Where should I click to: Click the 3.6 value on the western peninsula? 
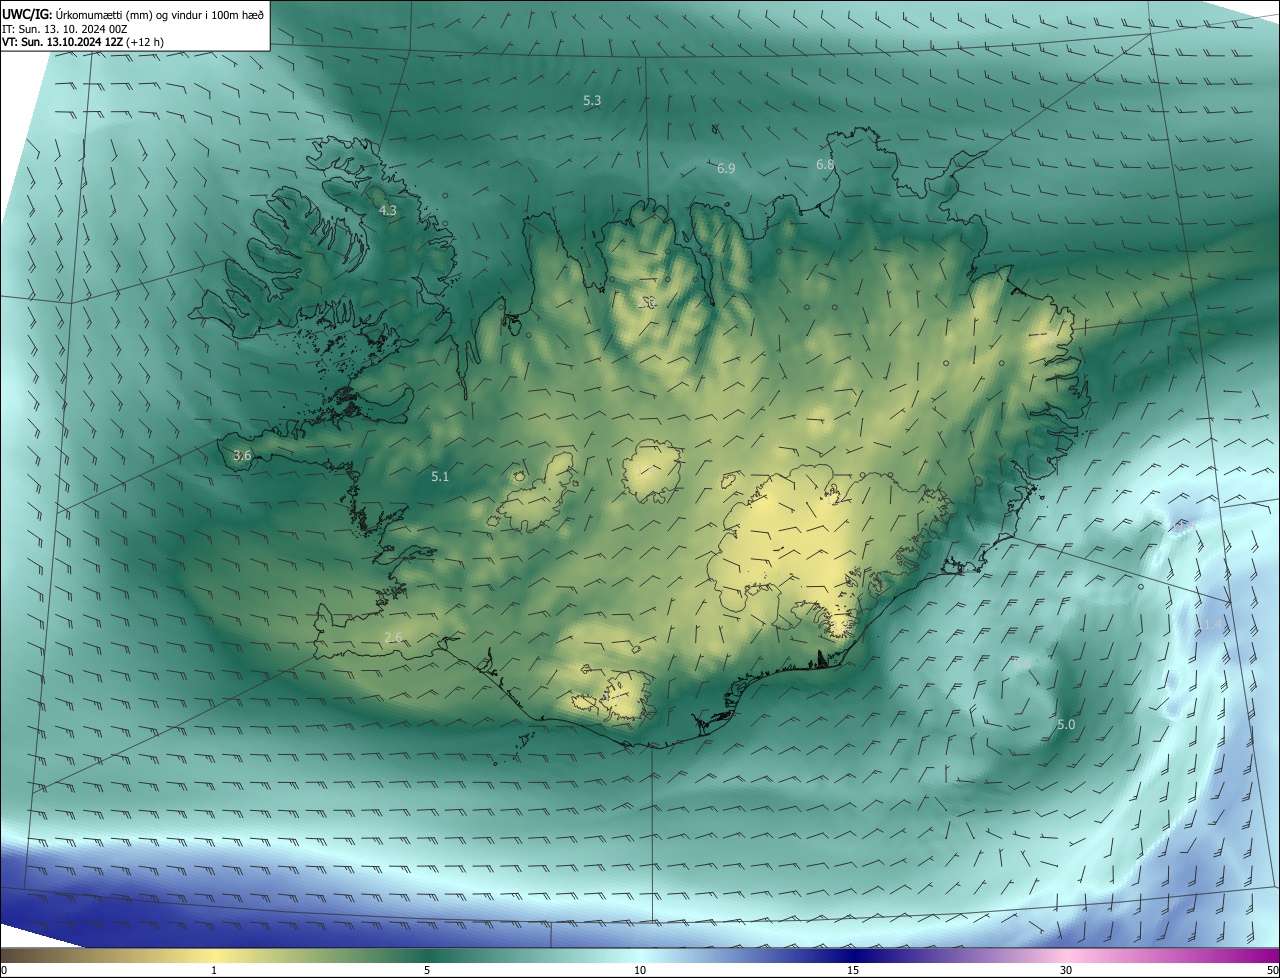click(x=242, y=455)
